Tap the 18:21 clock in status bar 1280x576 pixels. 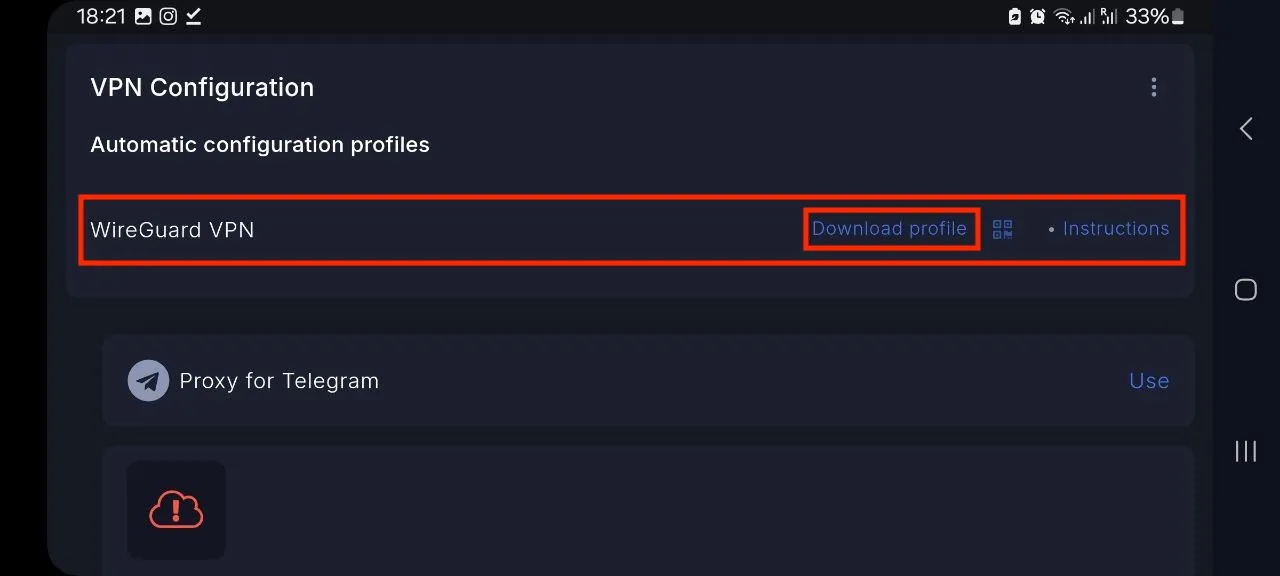coord(102,16)
